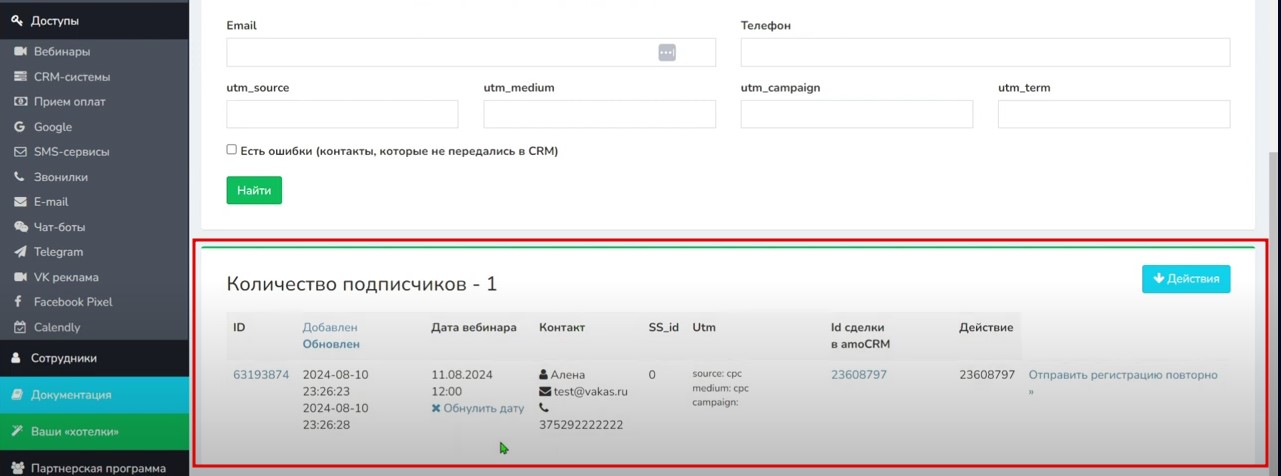Click the CRM-системы sidebar icon

click(20, 77)
